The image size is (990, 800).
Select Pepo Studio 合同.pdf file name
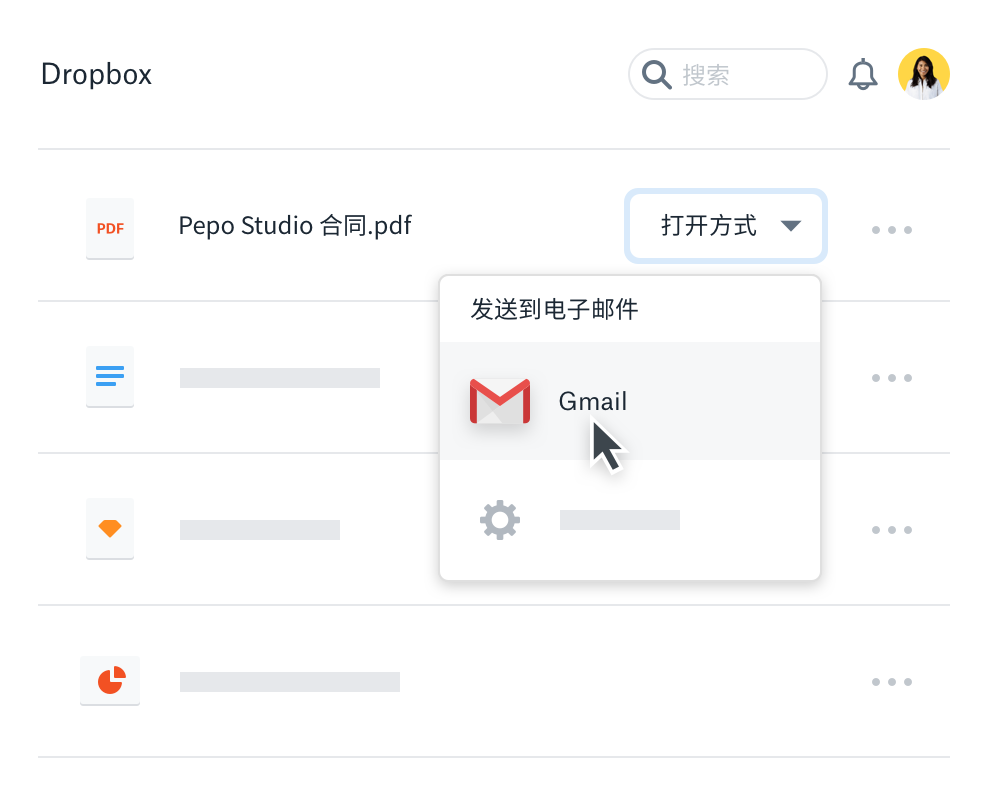point(295,225)
